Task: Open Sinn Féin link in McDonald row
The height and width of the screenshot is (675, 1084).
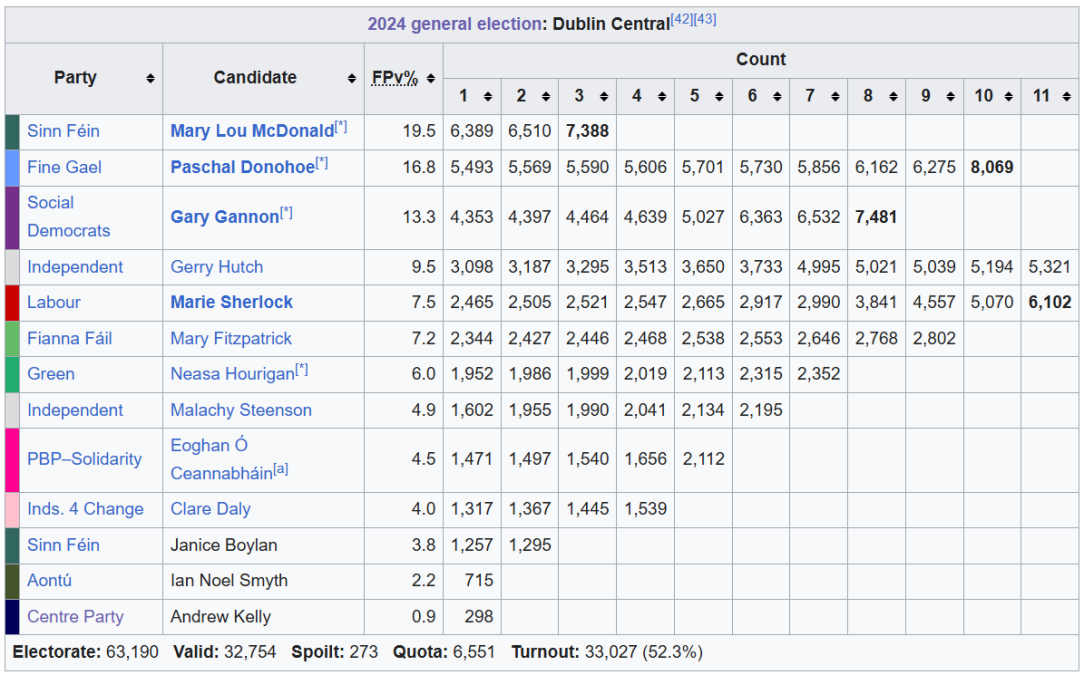Action: pyautogui.click(x=64, y=131)
